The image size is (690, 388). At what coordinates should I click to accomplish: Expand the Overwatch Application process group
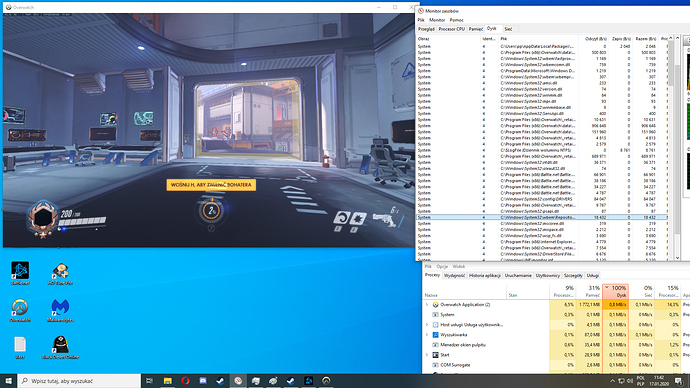click(x=426, y=304)
